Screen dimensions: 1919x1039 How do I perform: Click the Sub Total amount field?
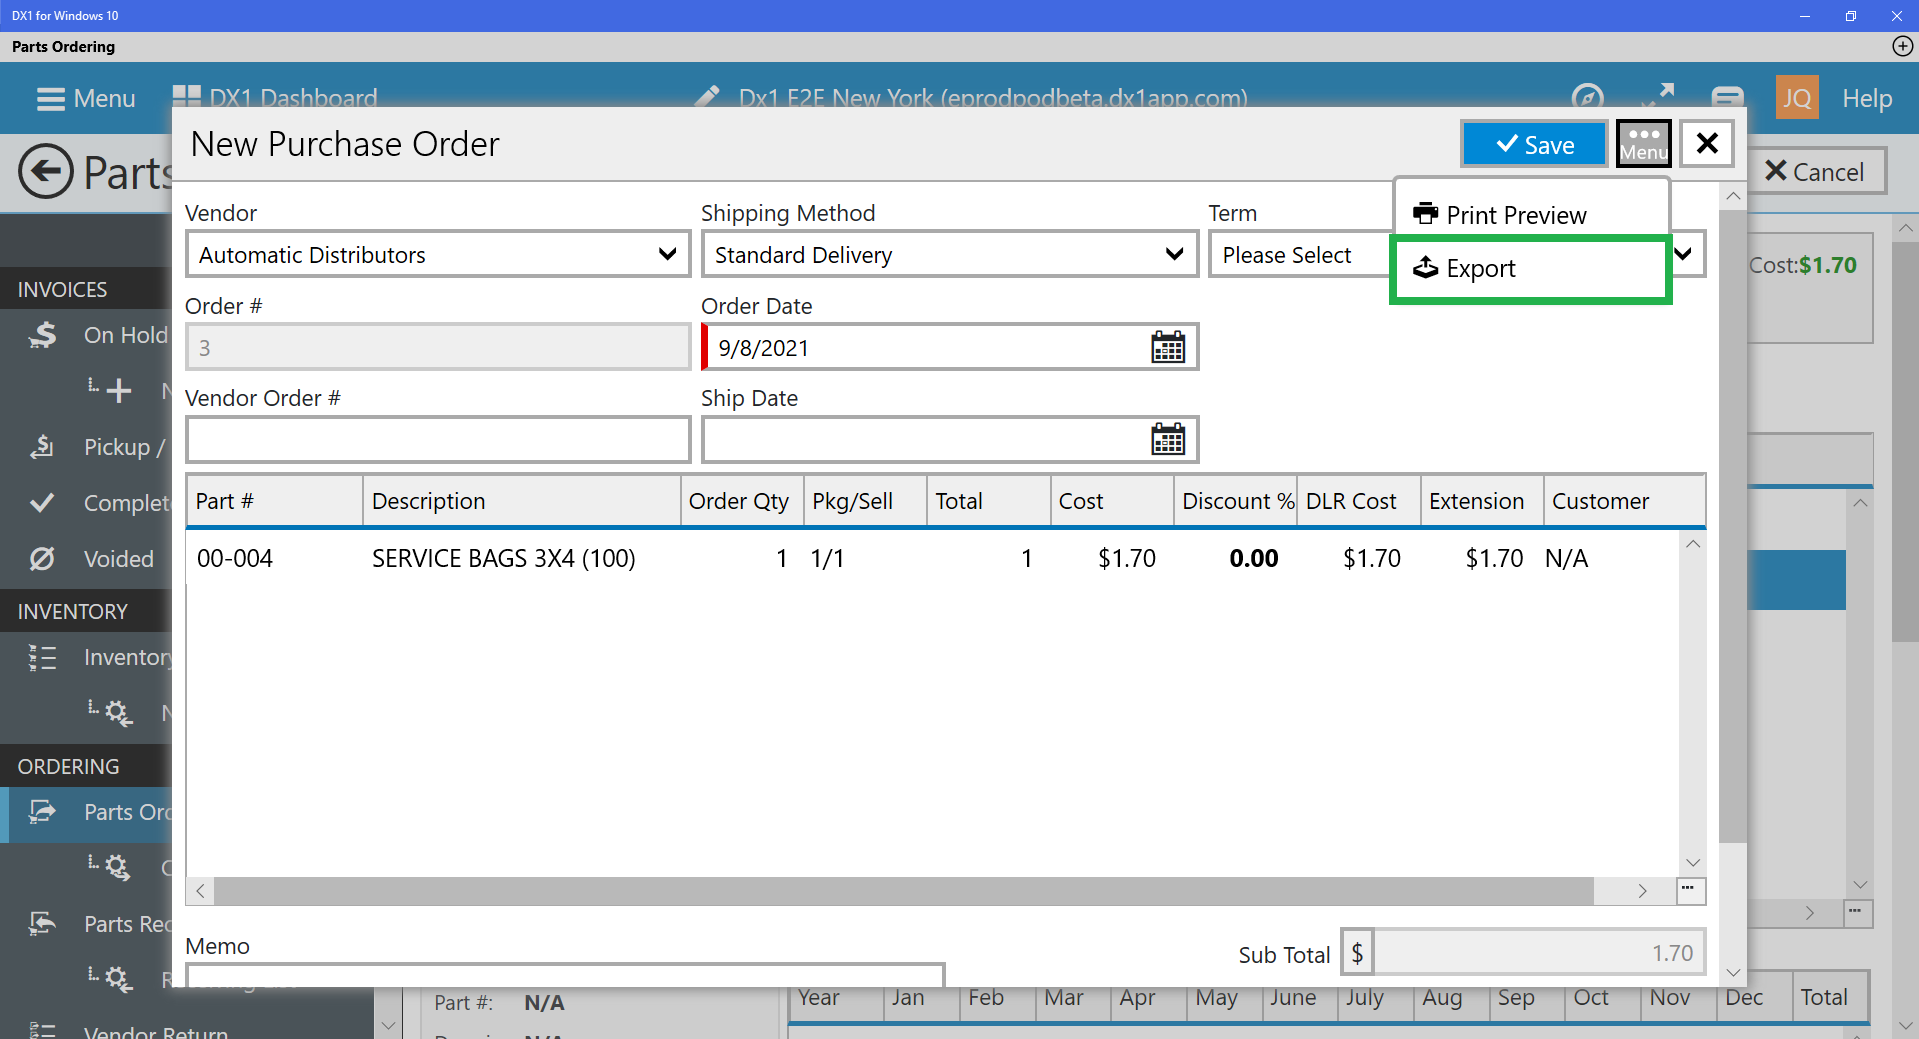[1539, 953]
